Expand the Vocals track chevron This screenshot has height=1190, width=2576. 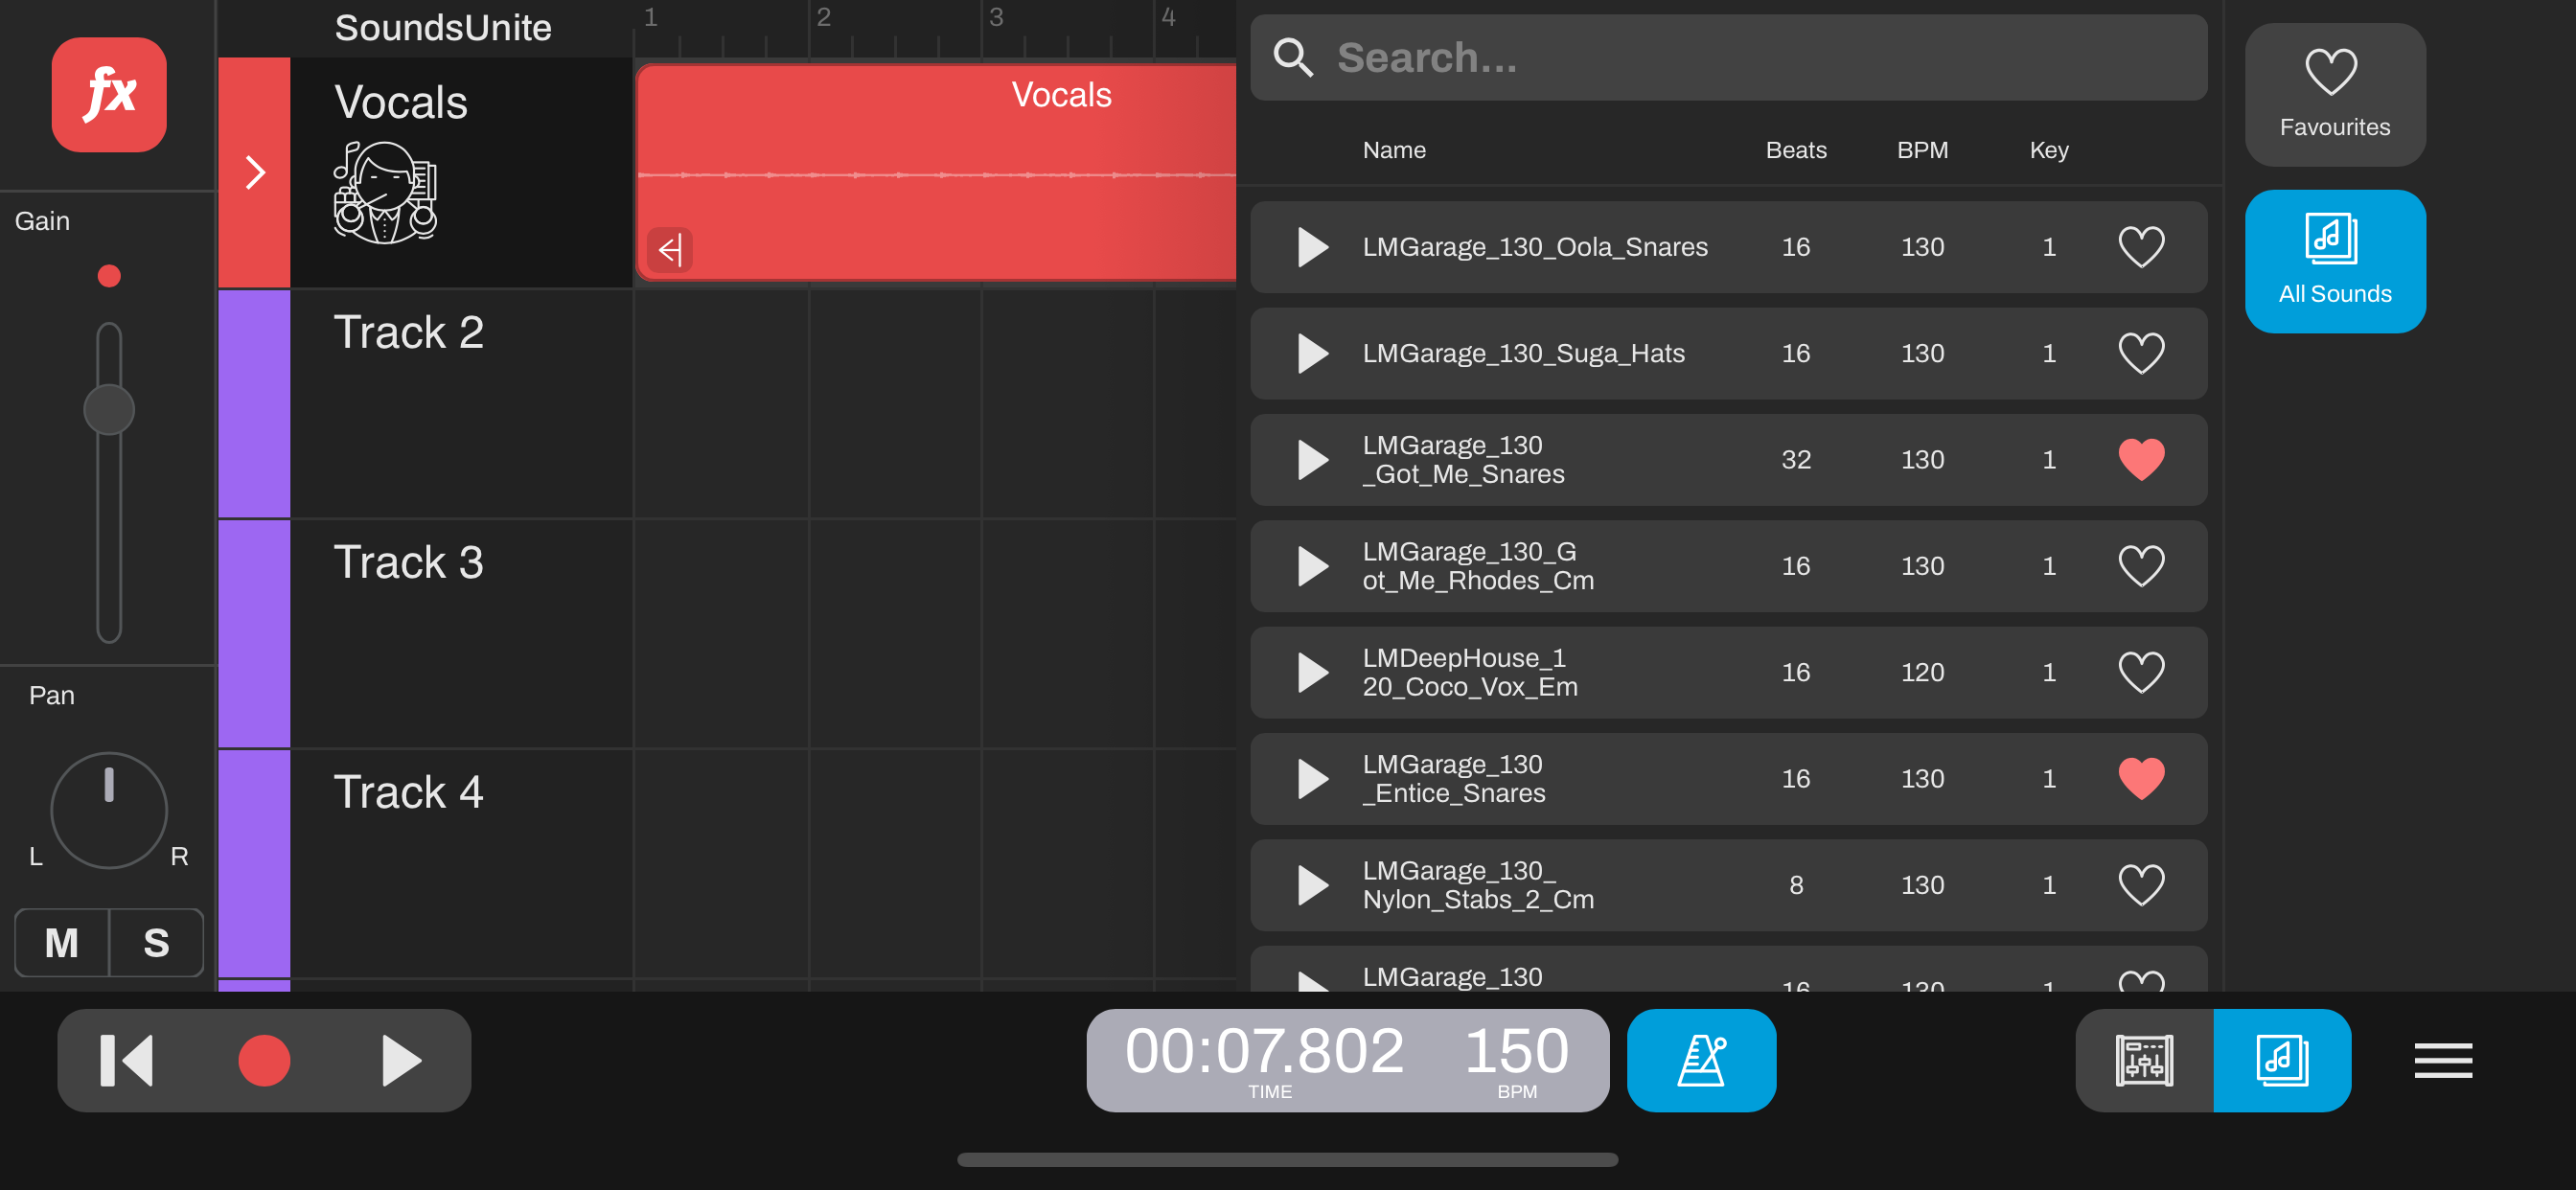[x=255, y=173]
